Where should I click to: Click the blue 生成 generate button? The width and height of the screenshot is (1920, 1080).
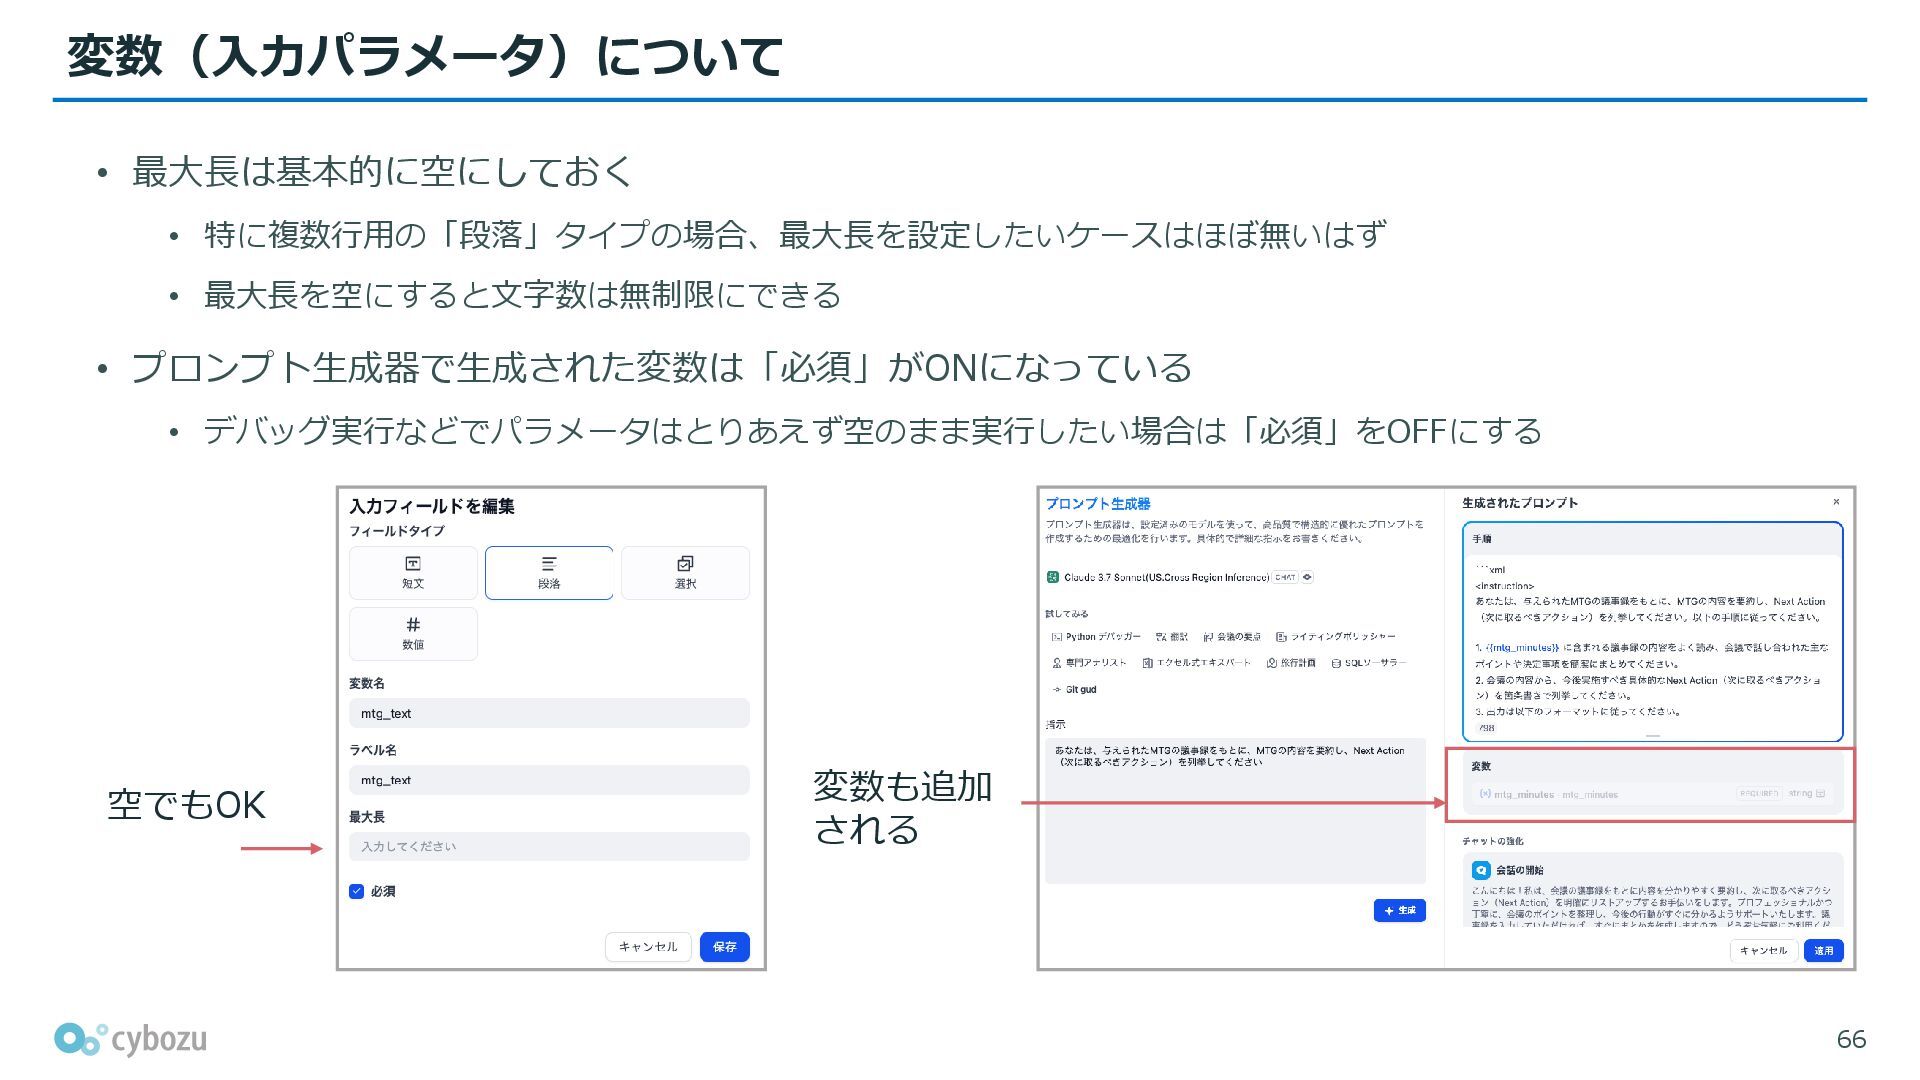pyautogui.click(x=1400, y=910)
